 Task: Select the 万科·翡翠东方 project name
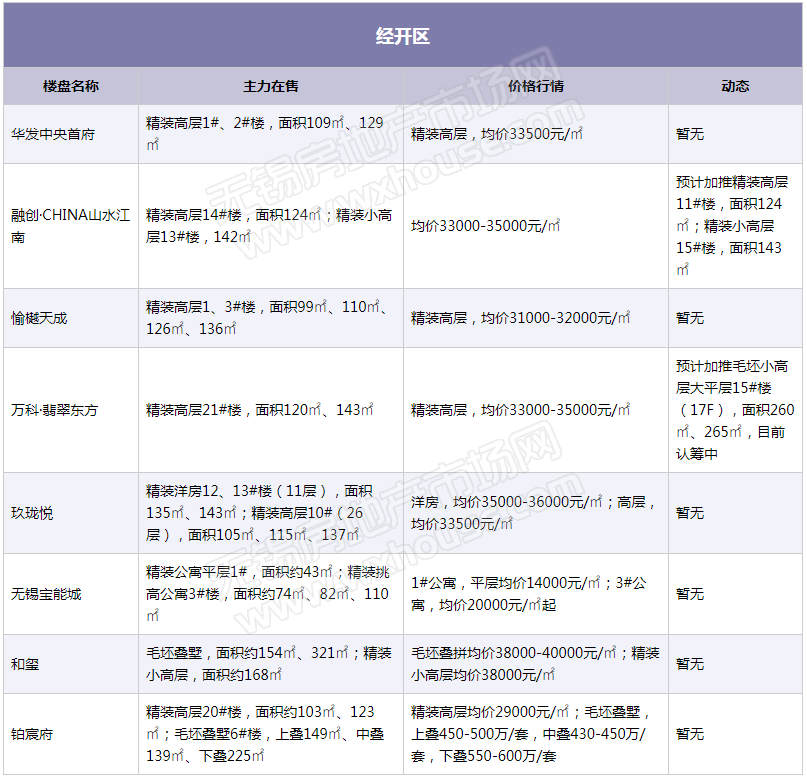55,410
